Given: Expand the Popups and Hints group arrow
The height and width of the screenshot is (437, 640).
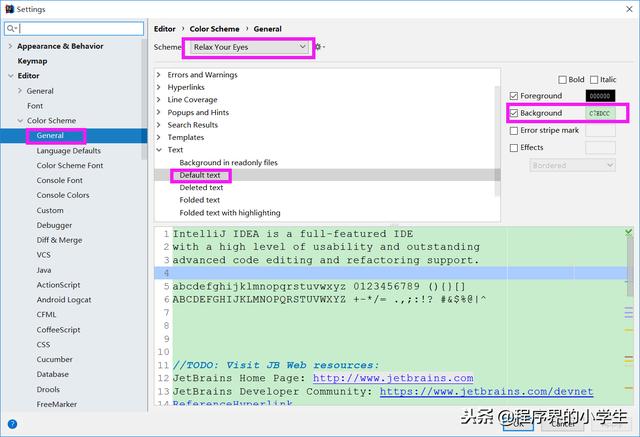Looking at the screenshot, I should point(159,112).
